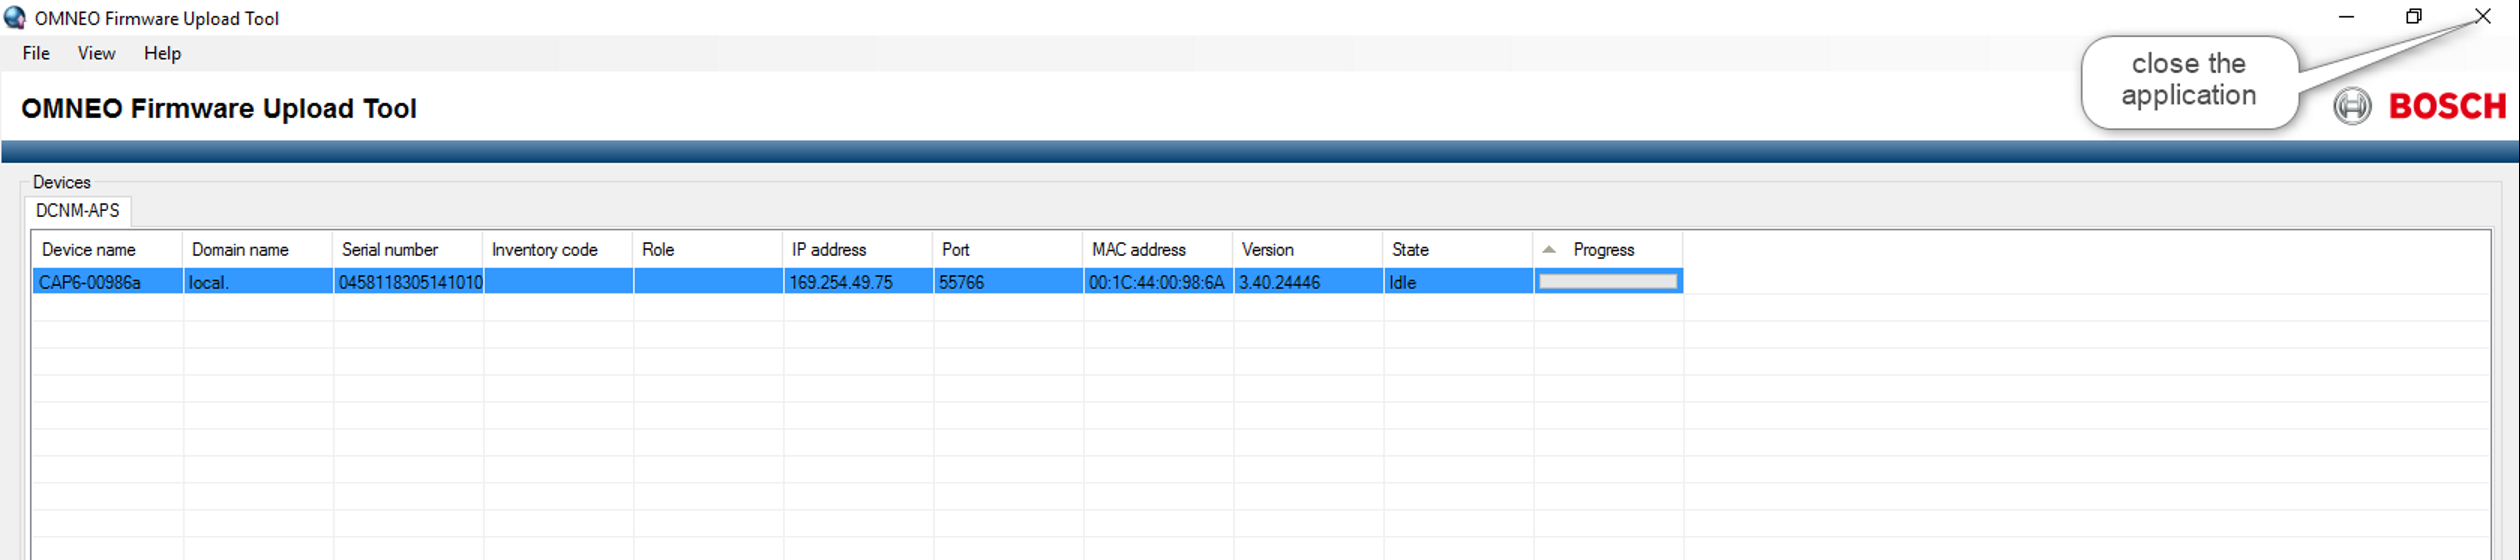Image resolution: width=2520 pixels, height=560 pixels.
Task: Click serial number 0458118305141010 cell
Action: coord(408,282)
